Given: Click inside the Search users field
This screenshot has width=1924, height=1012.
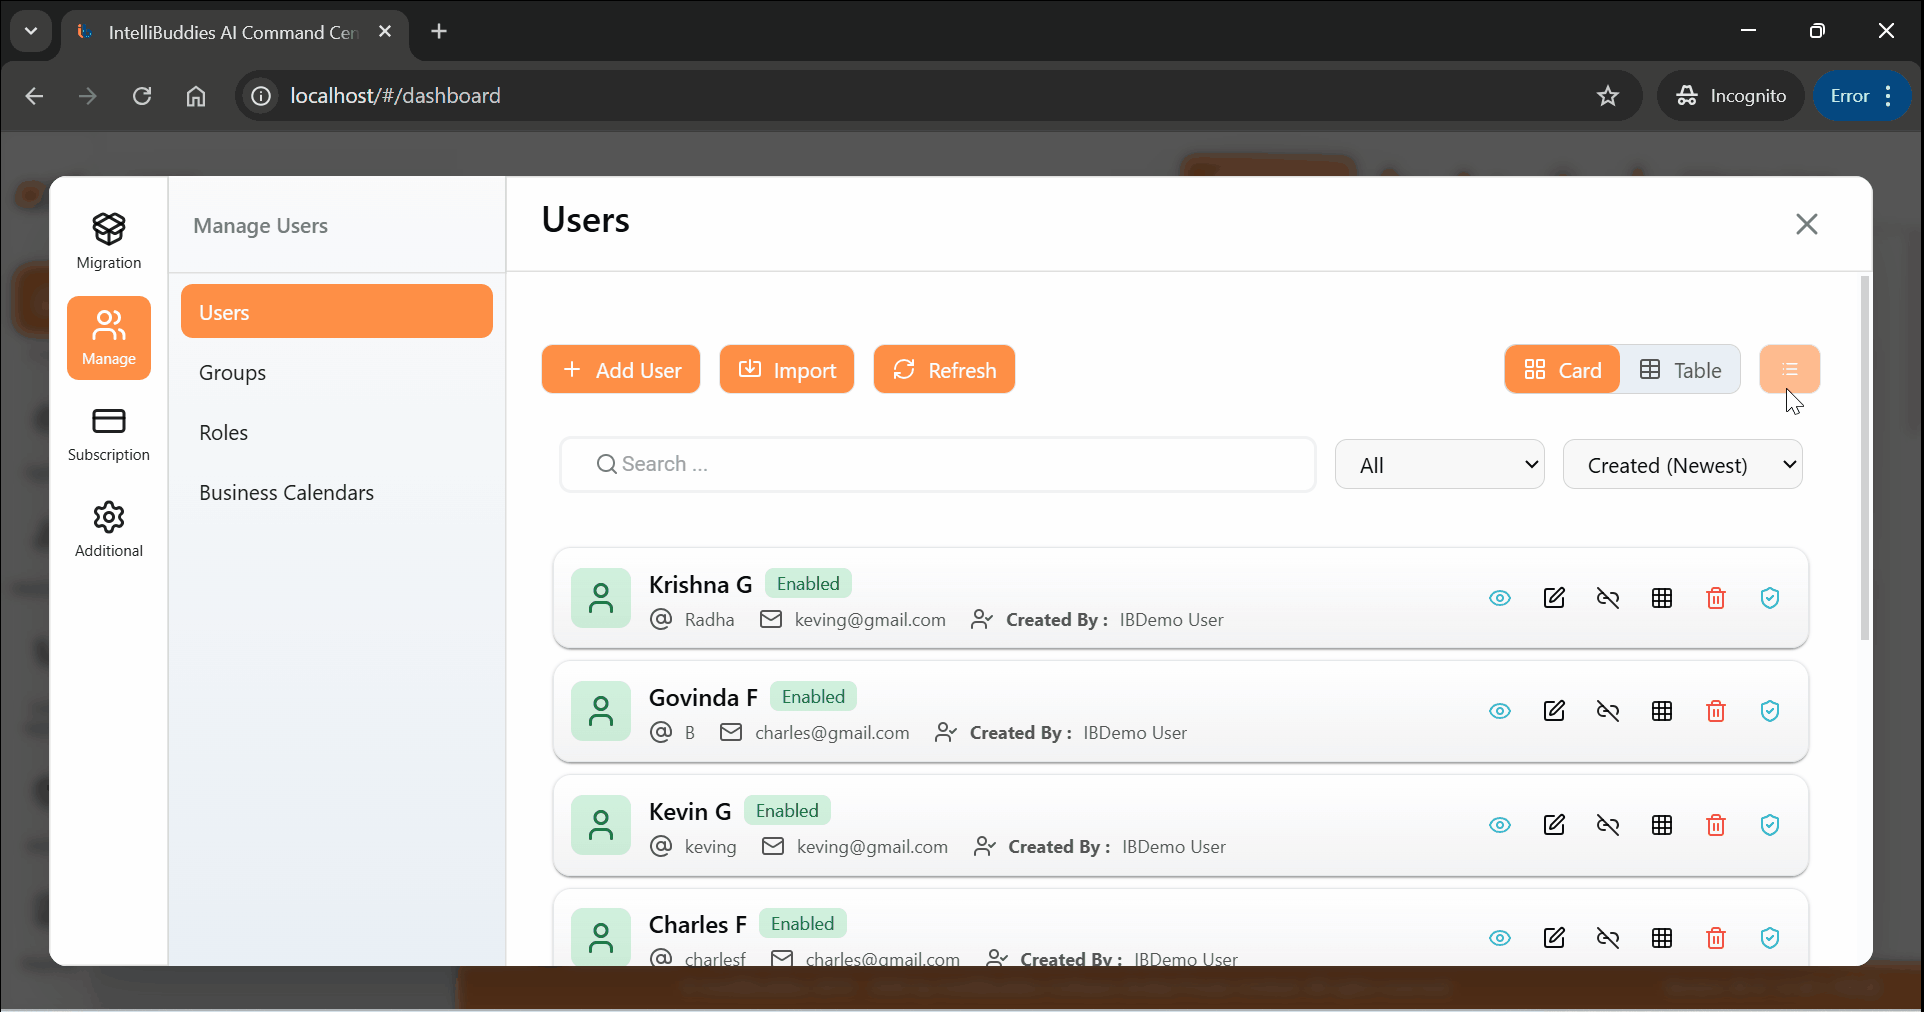Looking at the screenshot, I should point(938,464).
